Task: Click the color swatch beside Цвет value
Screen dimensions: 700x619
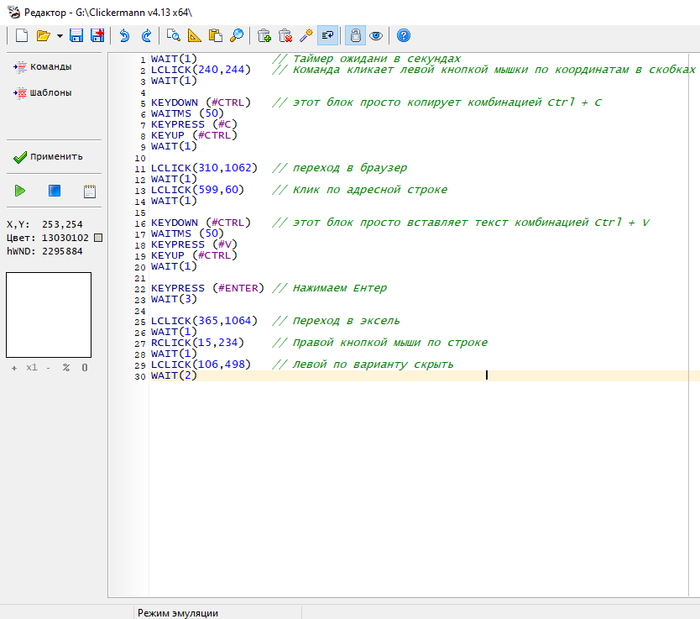Action: coord(98,238)
